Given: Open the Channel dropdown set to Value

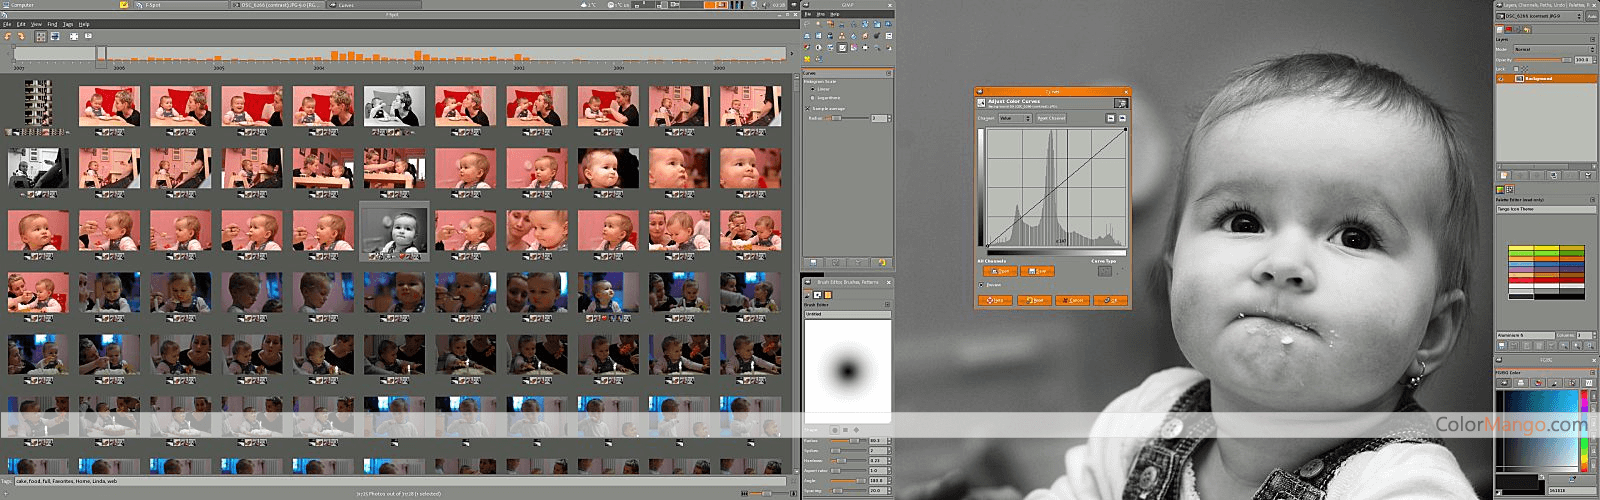Looking at the screenshot, I should 1014,118.
